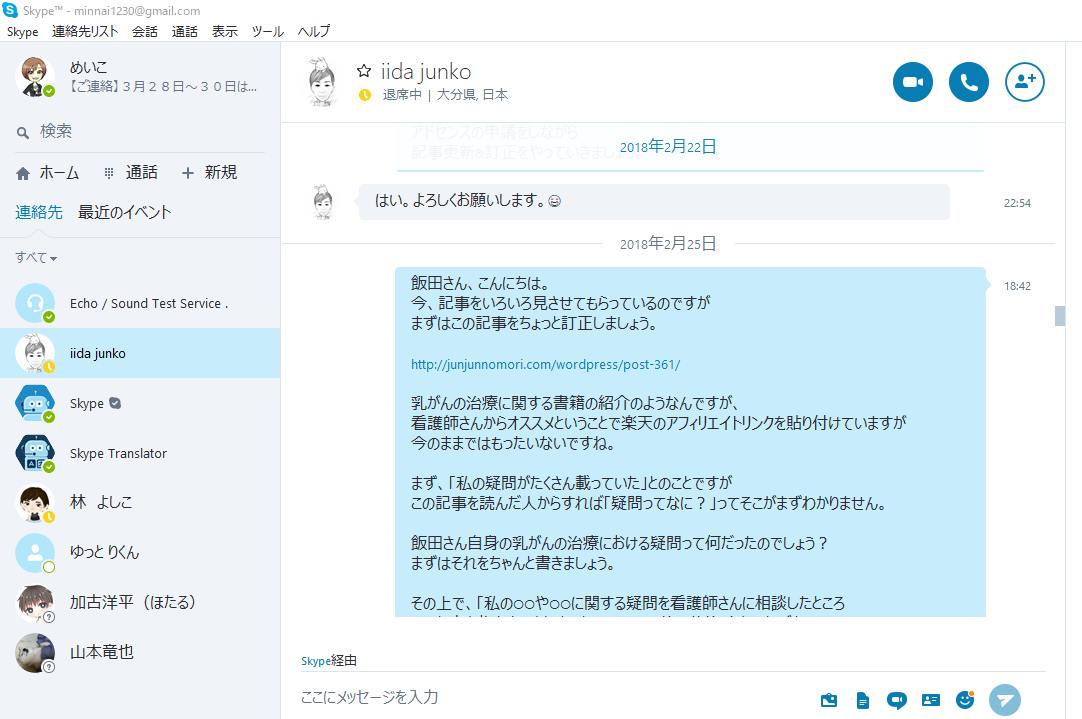Click the send file document icon
The width and height of the screenshot is (1082, 719).
pyautogui.click(x=862, y=700)
